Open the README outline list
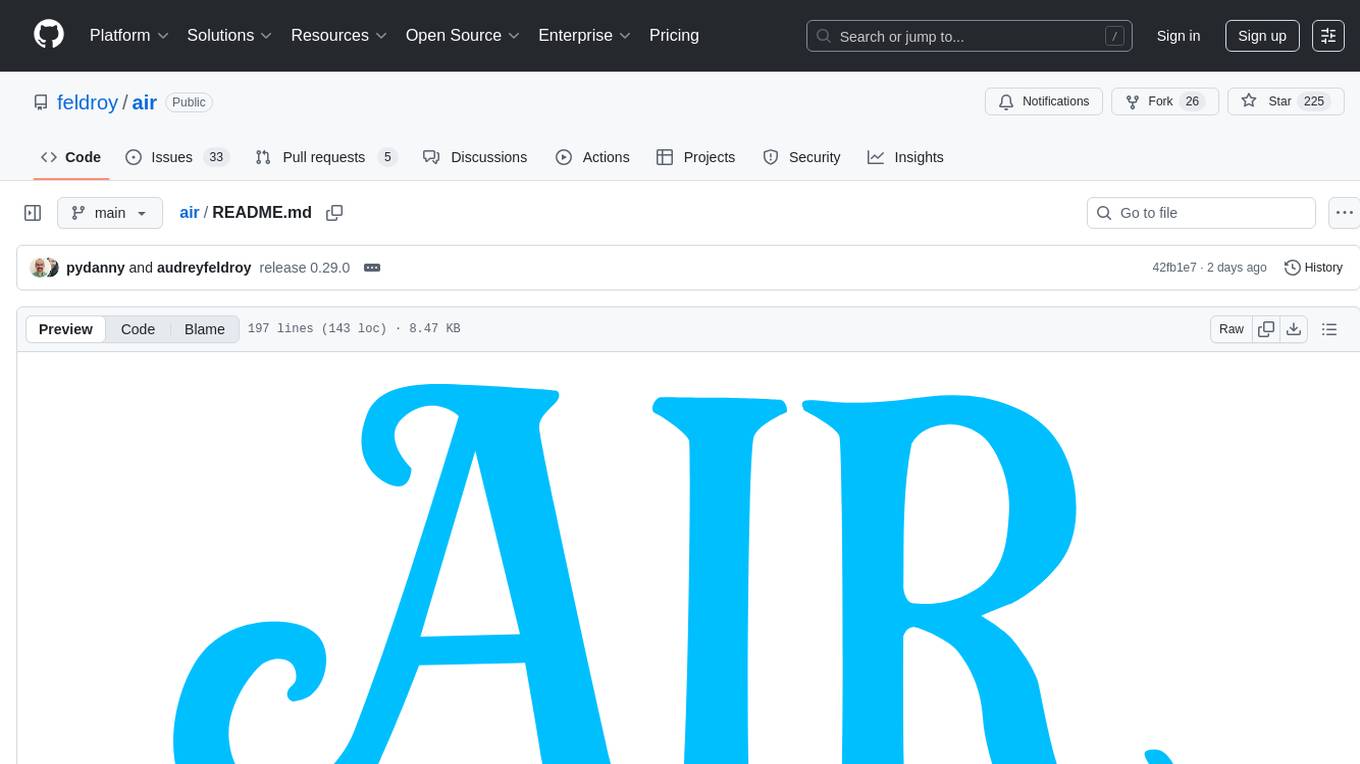Screen dimensions: 1360x764 click(1329, 329)
